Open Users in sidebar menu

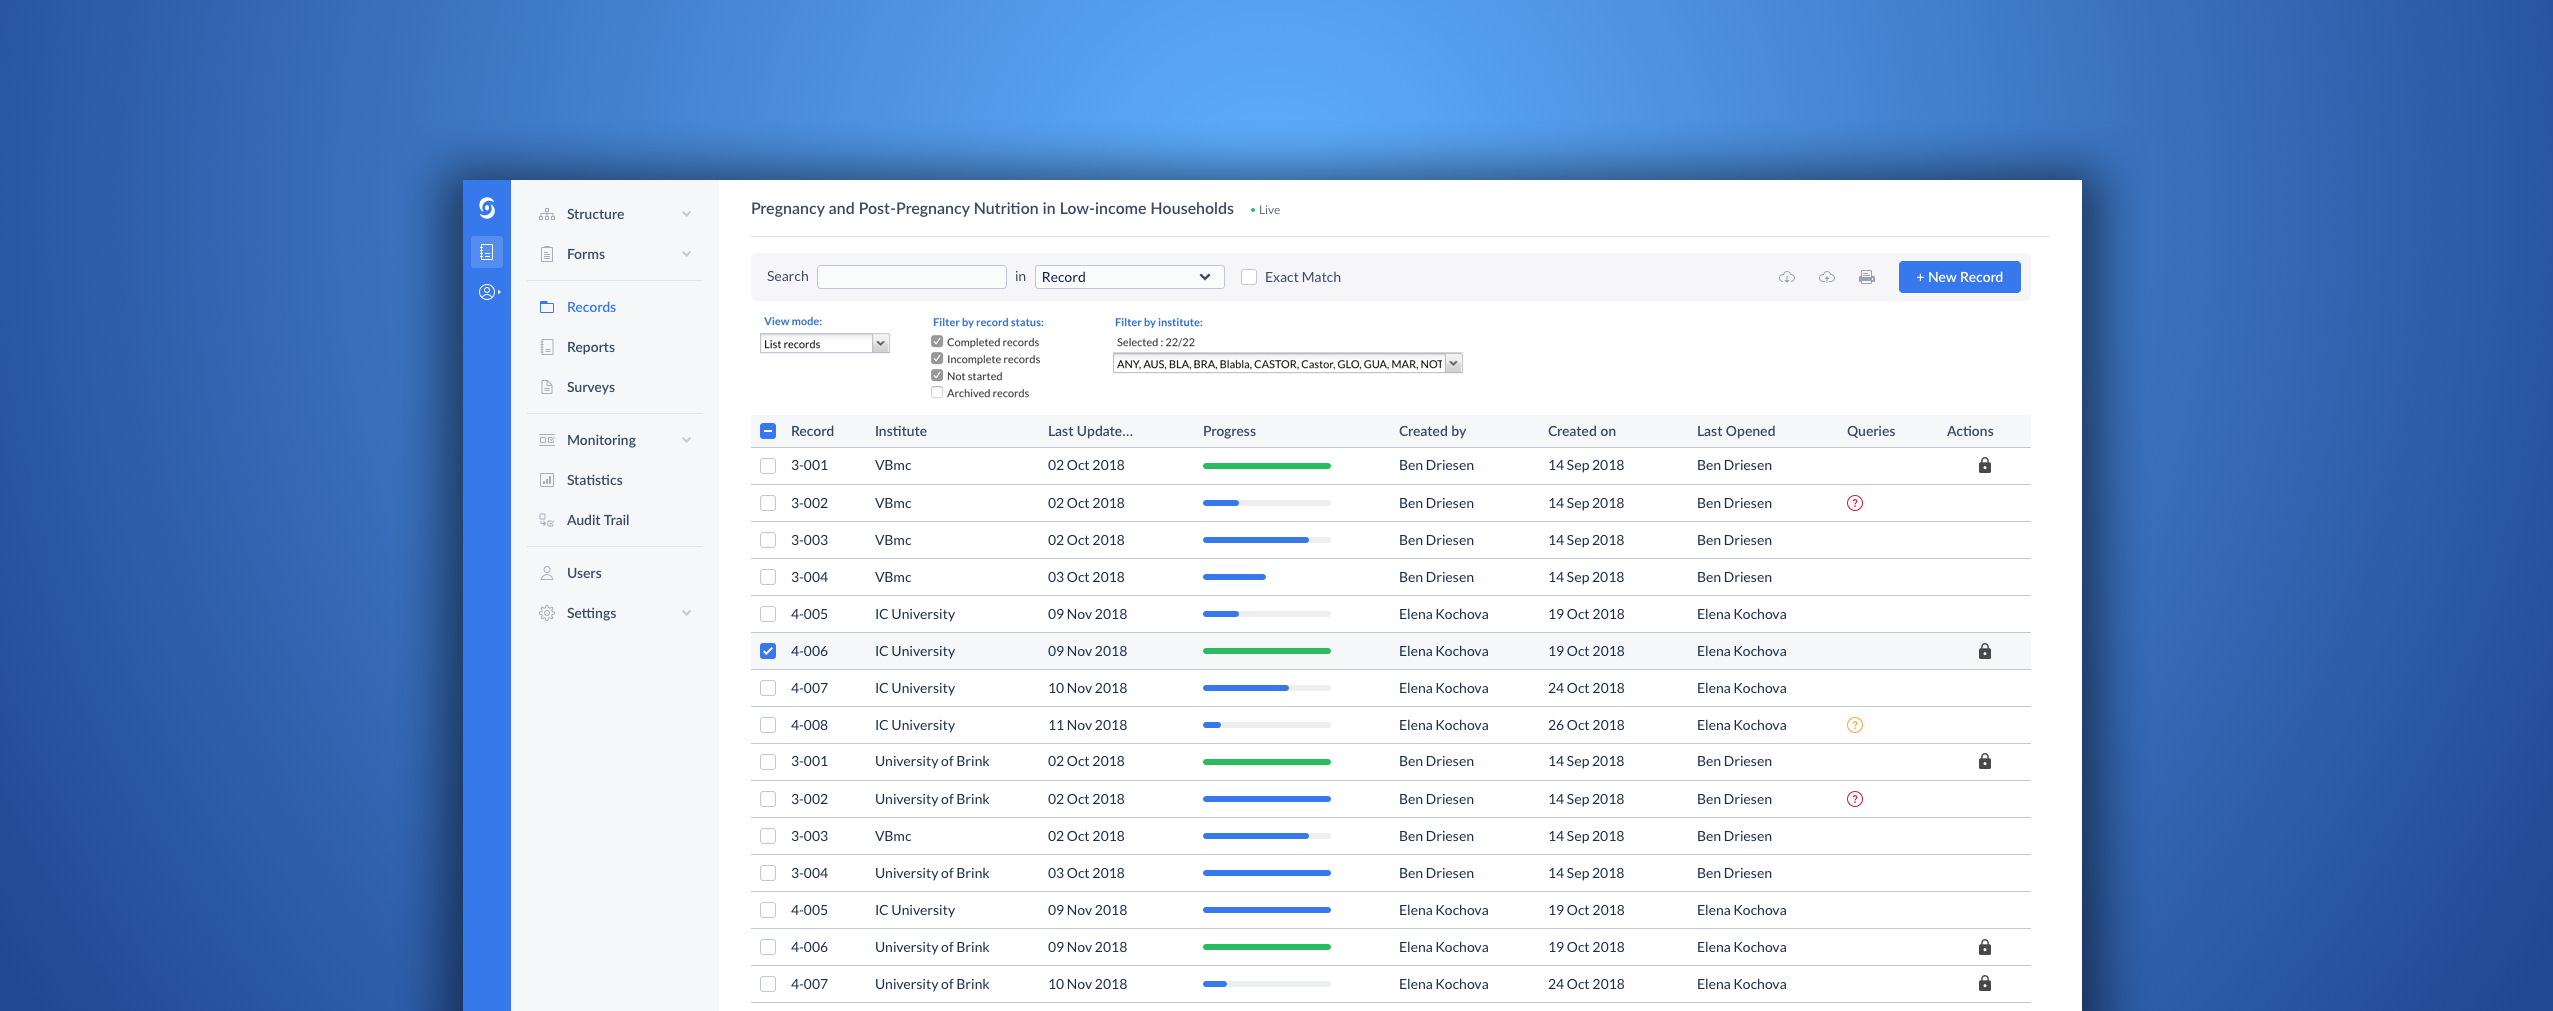tap(584, 573)
